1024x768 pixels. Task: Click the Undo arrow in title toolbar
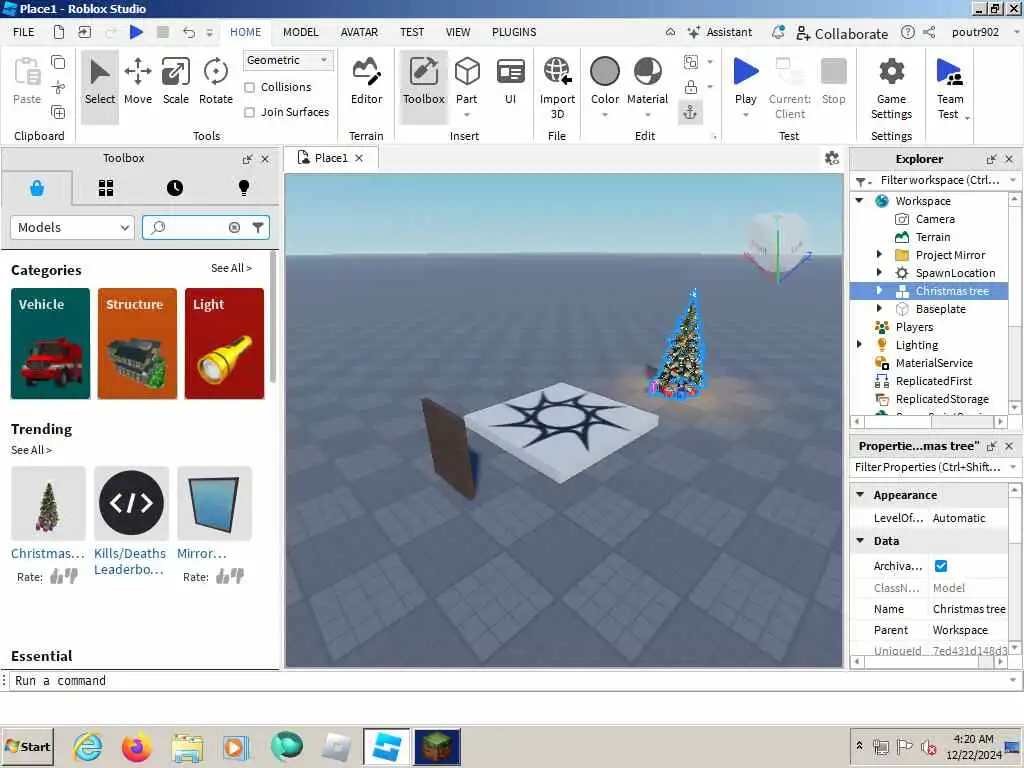click(188, 32)
